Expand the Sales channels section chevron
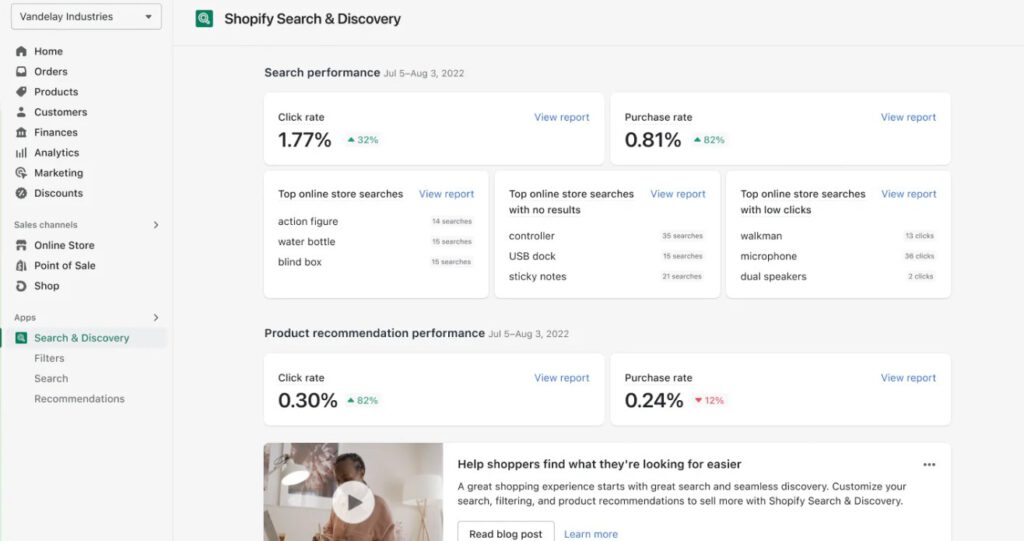Screen dimensions: 1024x541 [x=156, y=225]
